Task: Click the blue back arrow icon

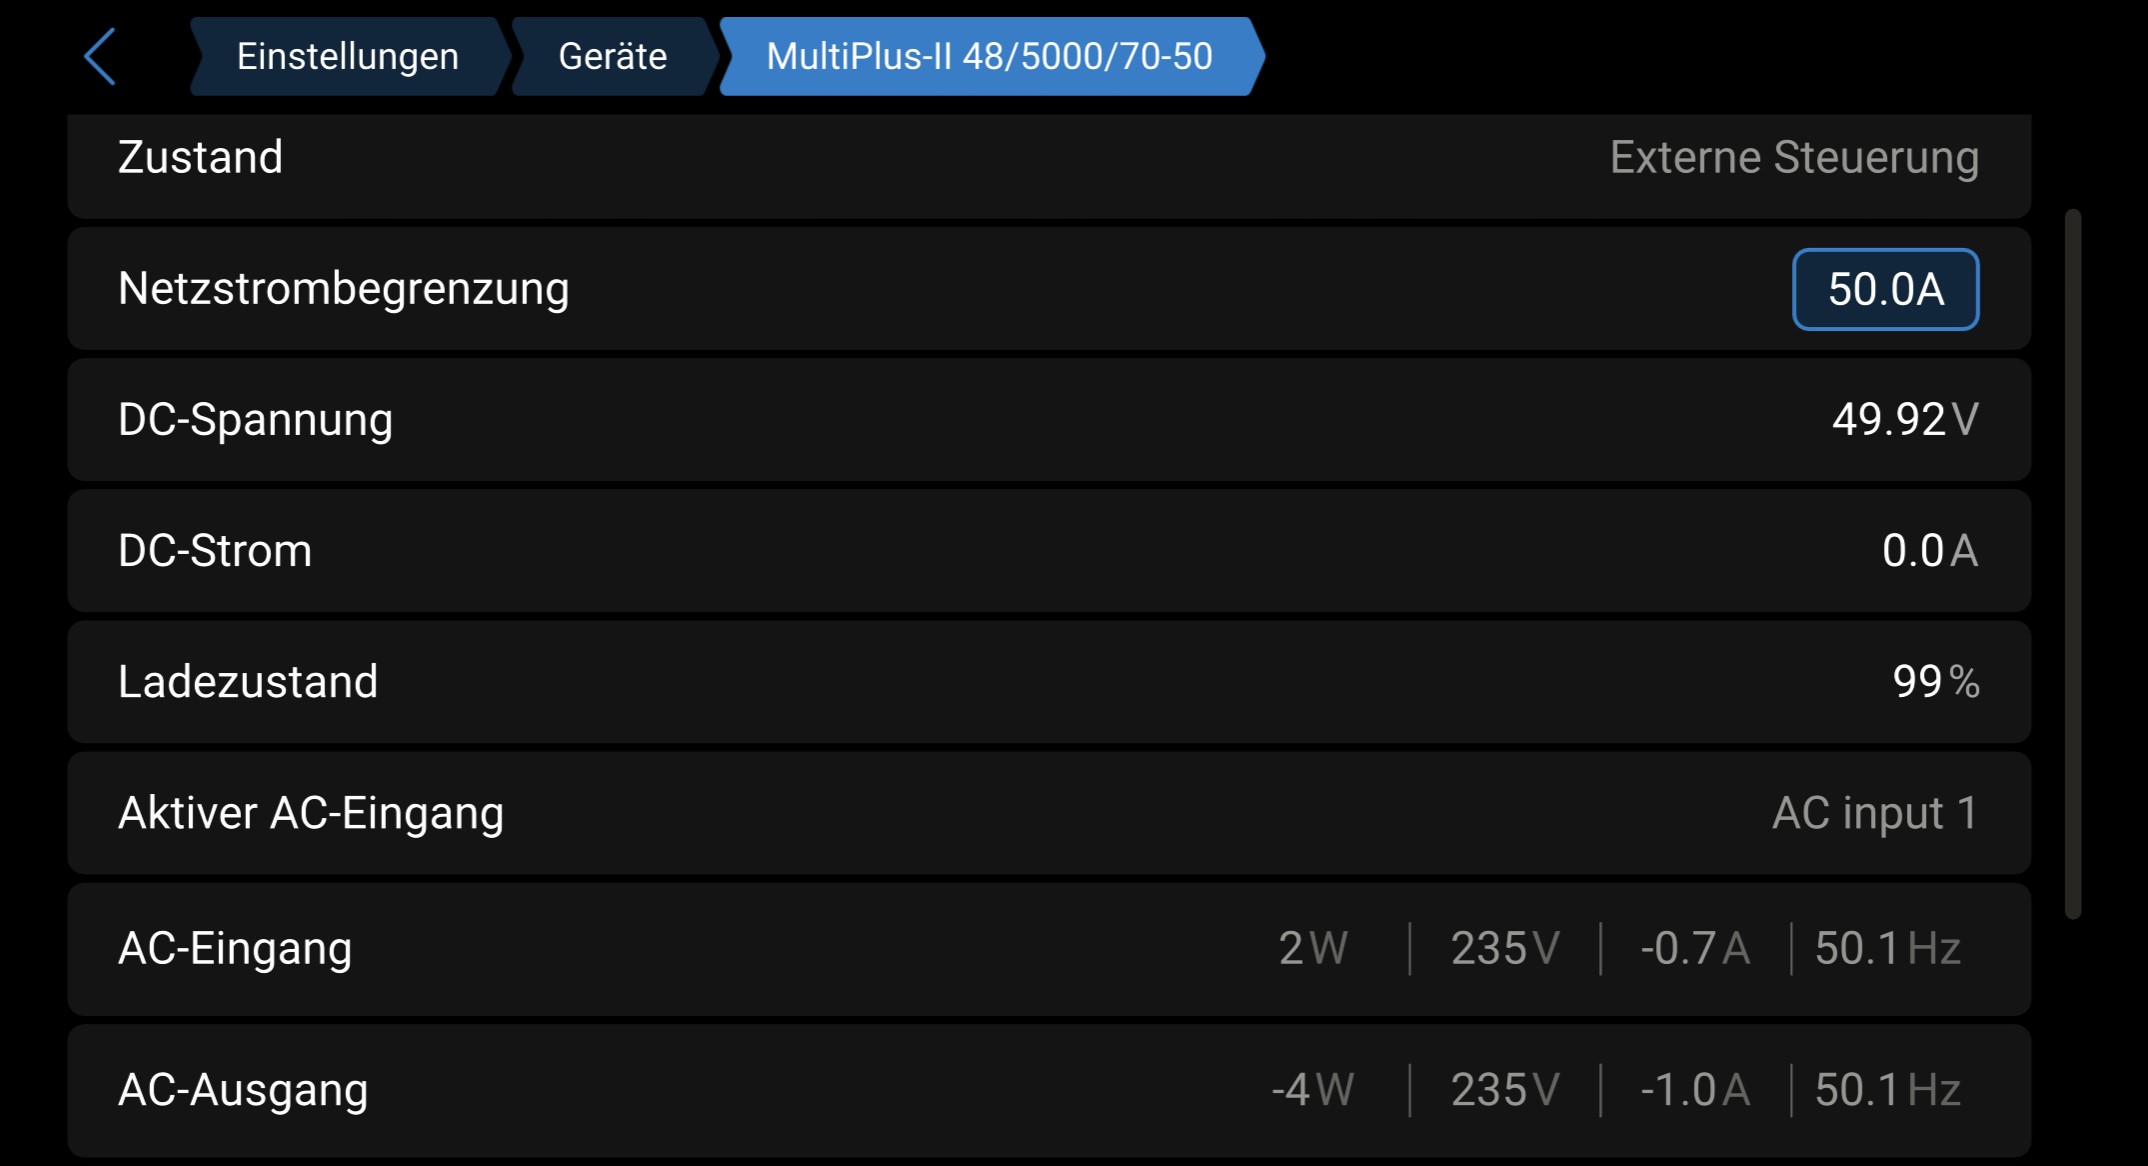Action: [100, 57]
